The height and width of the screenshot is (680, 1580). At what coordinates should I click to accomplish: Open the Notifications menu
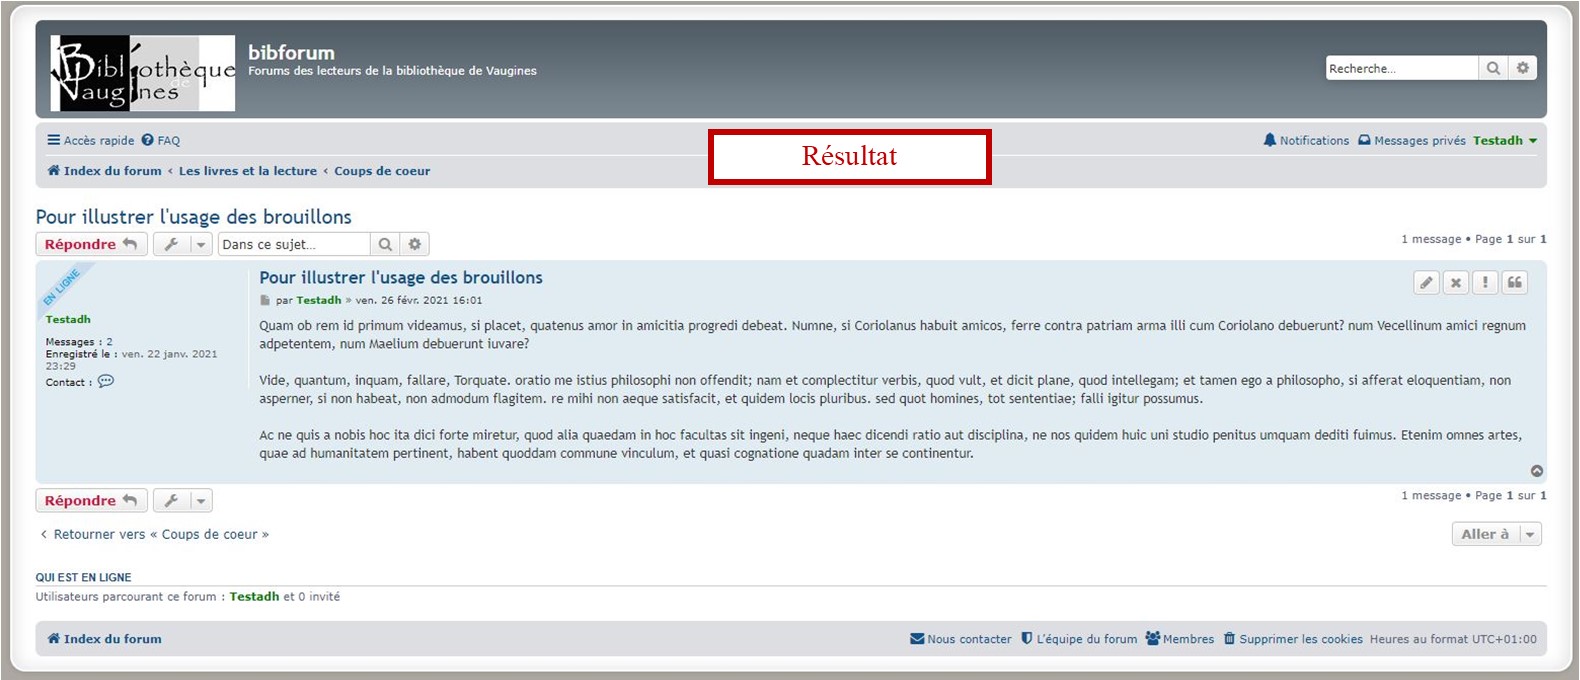[x=1305, y=141]
